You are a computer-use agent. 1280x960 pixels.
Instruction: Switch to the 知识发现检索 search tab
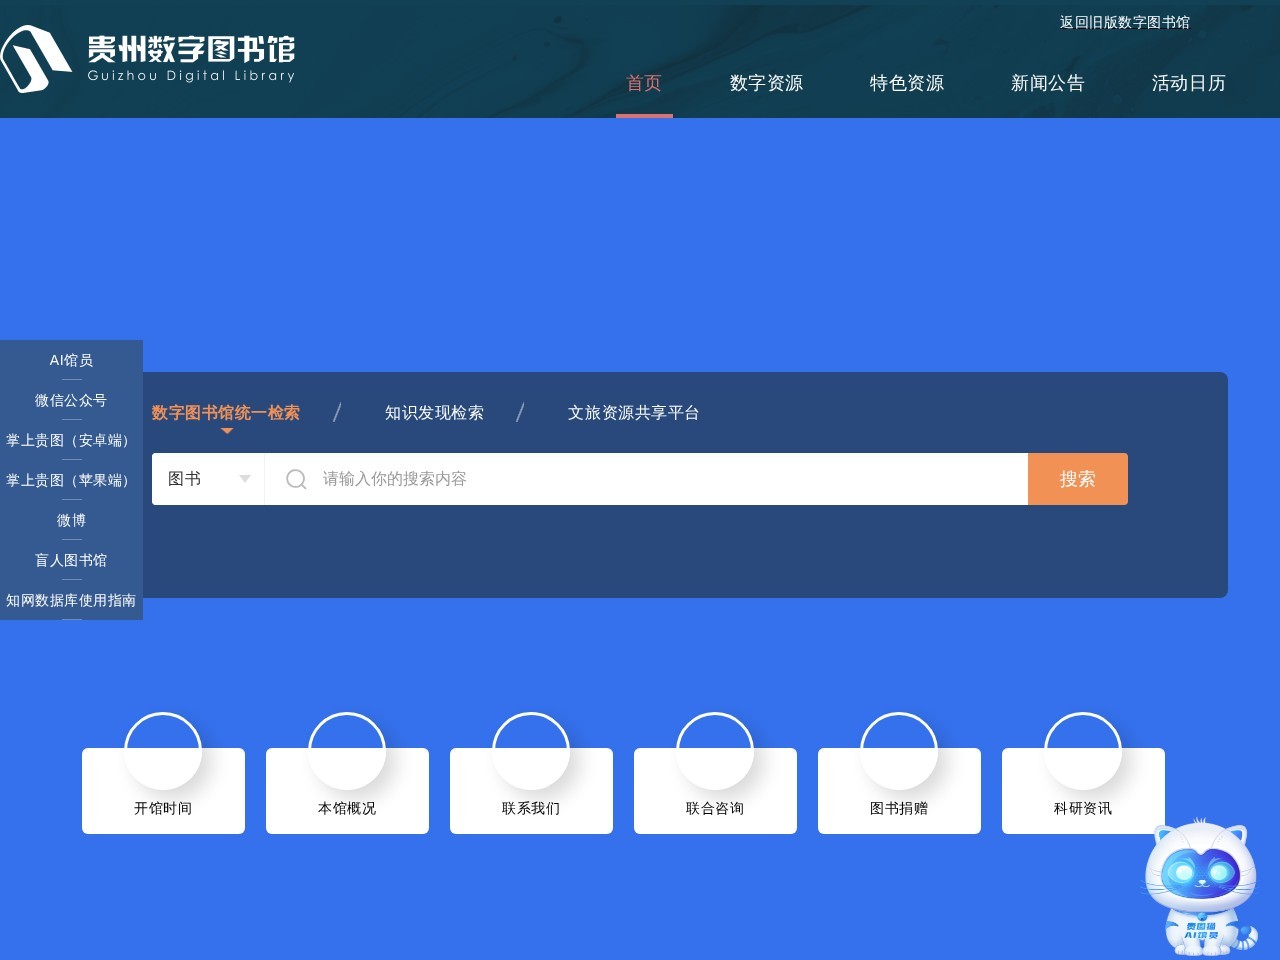click(433, 412)
